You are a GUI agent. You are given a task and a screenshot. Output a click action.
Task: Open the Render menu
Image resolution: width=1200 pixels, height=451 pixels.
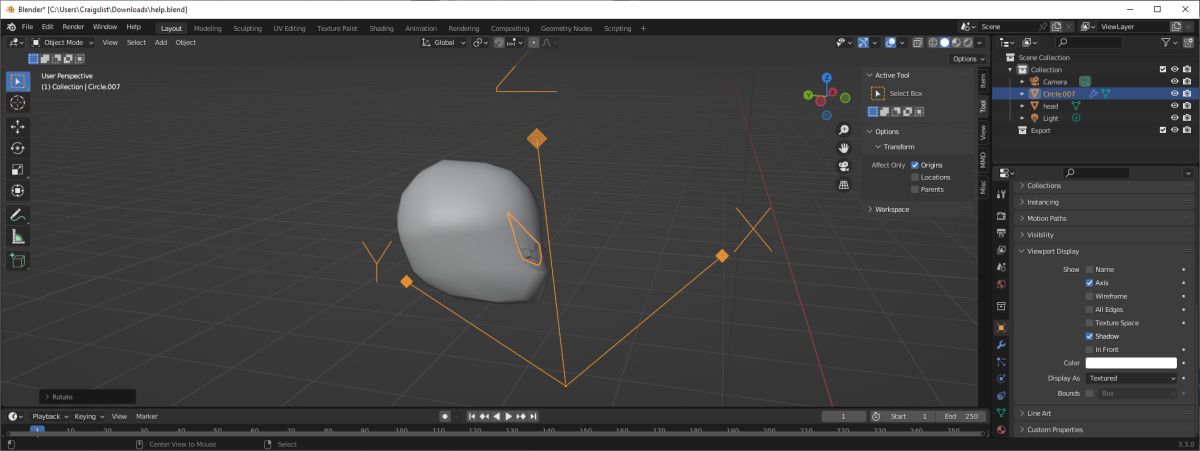pyautogui.click(x=73, y=27)
